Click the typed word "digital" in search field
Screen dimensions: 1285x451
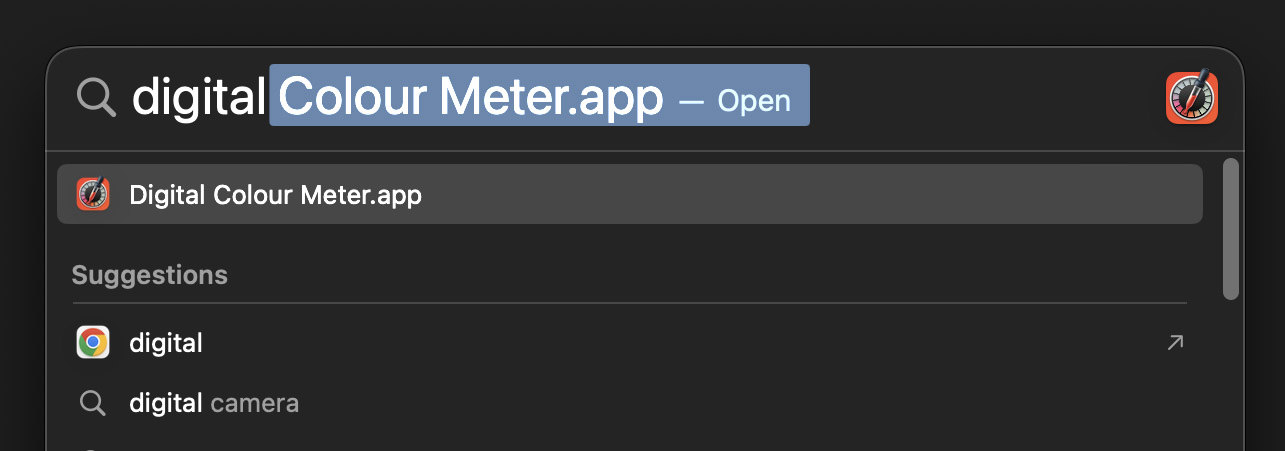tap(198, 96)
